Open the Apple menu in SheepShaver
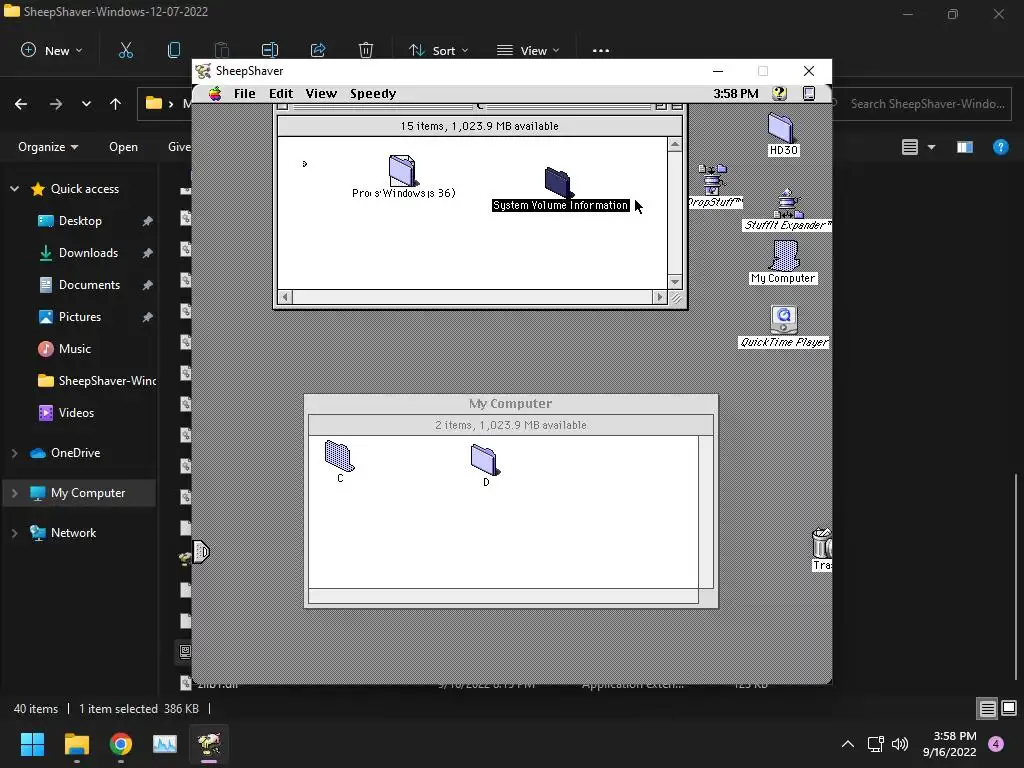 215,93
